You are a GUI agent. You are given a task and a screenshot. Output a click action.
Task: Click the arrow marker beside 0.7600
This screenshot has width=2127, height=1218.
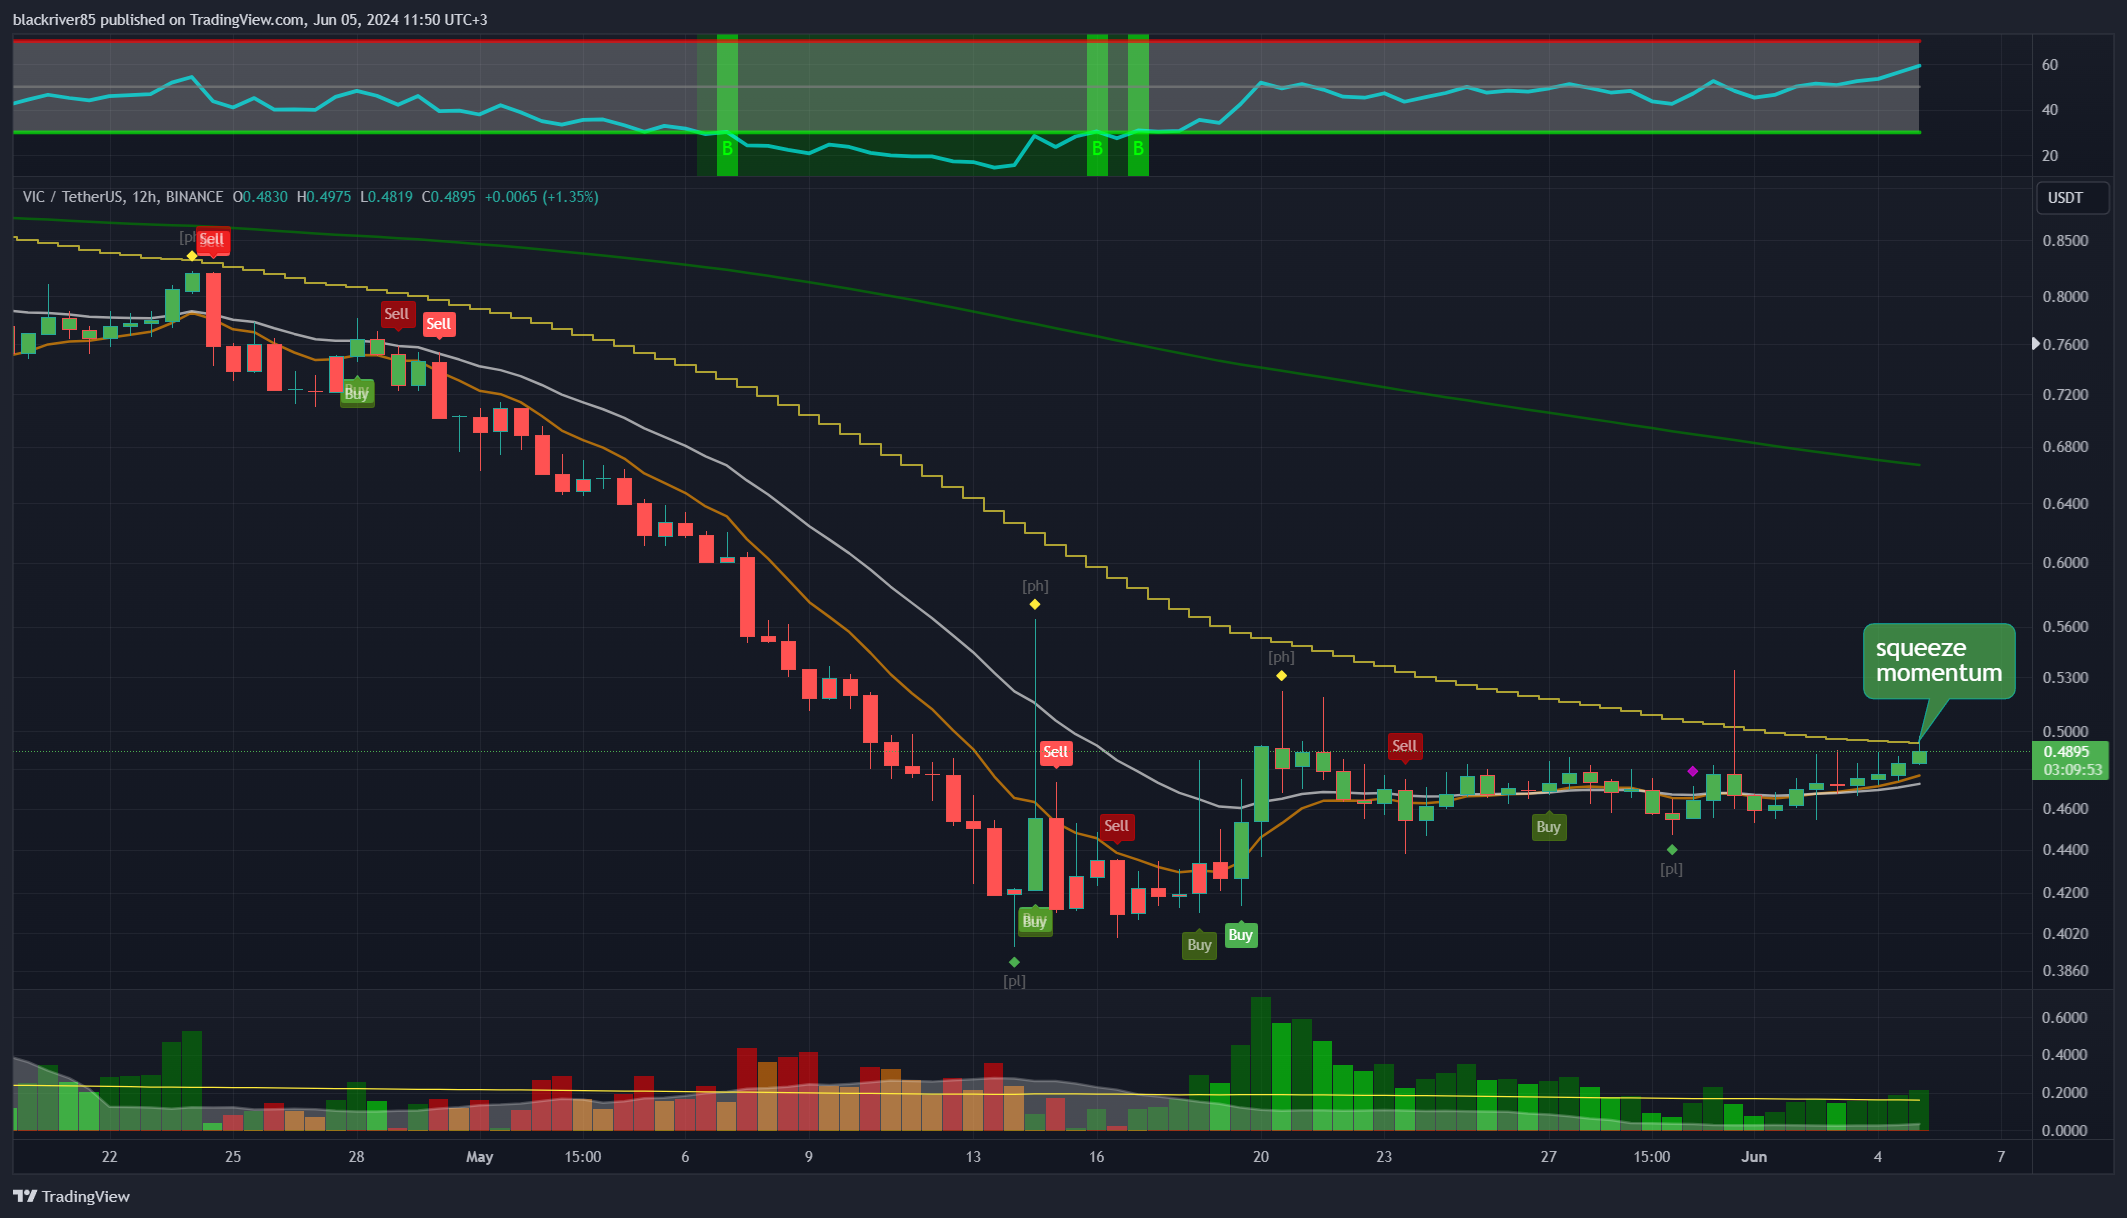[2035, 344]
